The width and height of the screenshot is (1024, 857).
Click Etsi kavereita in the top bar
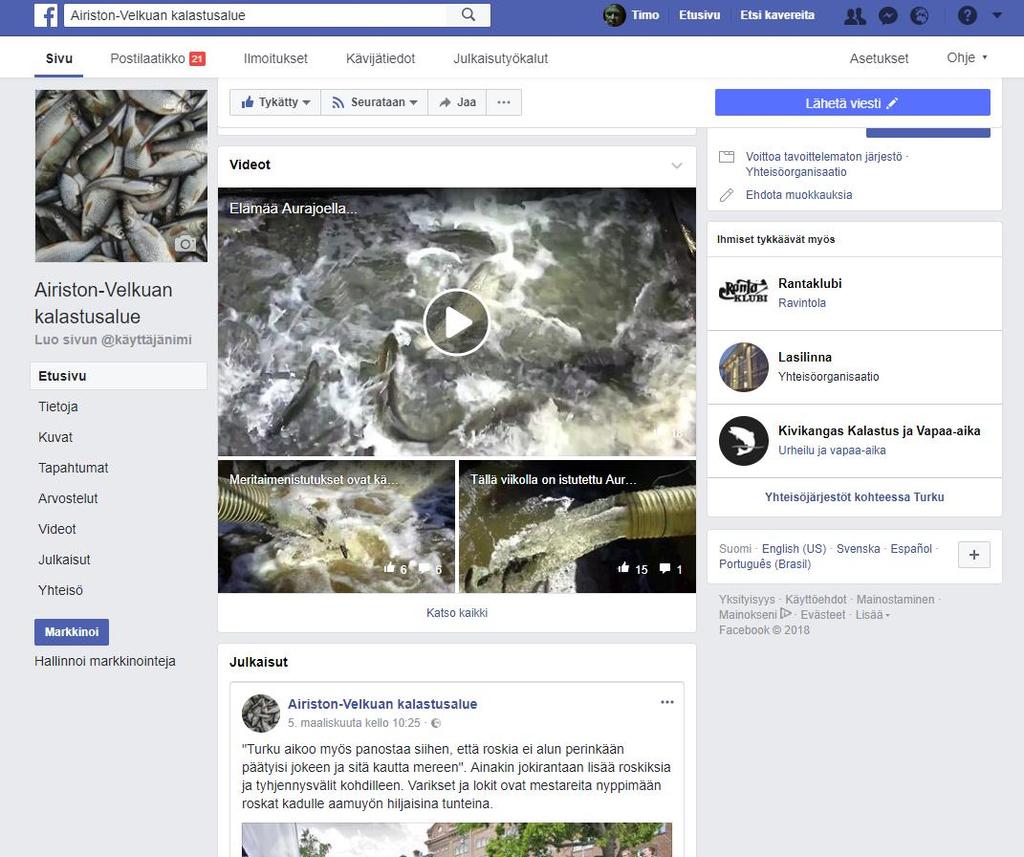[777, 15]
